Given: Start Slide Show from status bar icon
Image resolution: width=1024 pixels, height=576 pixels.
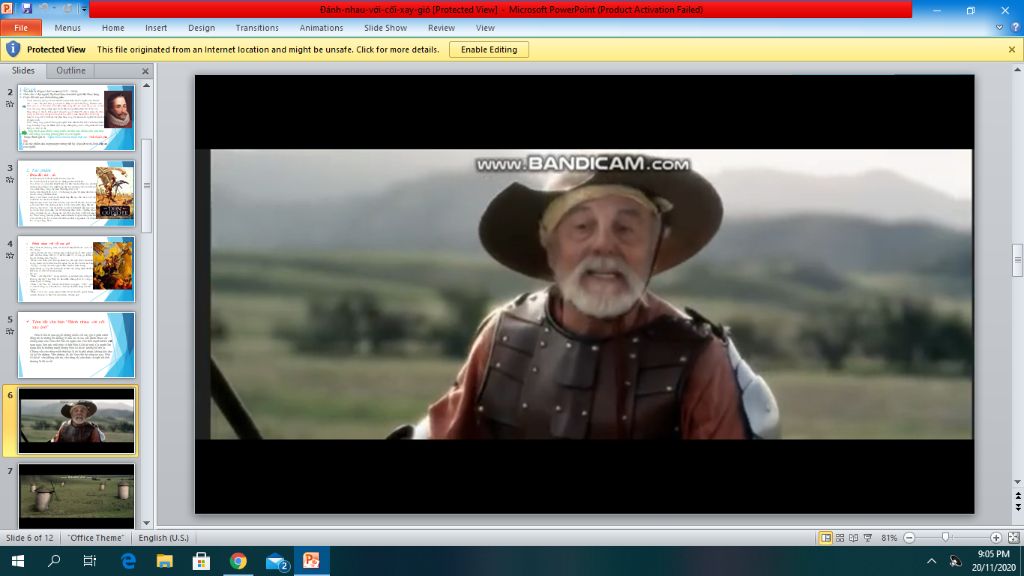Looking at the screenshot, I should pyautogui.click(x=868, y=537).
